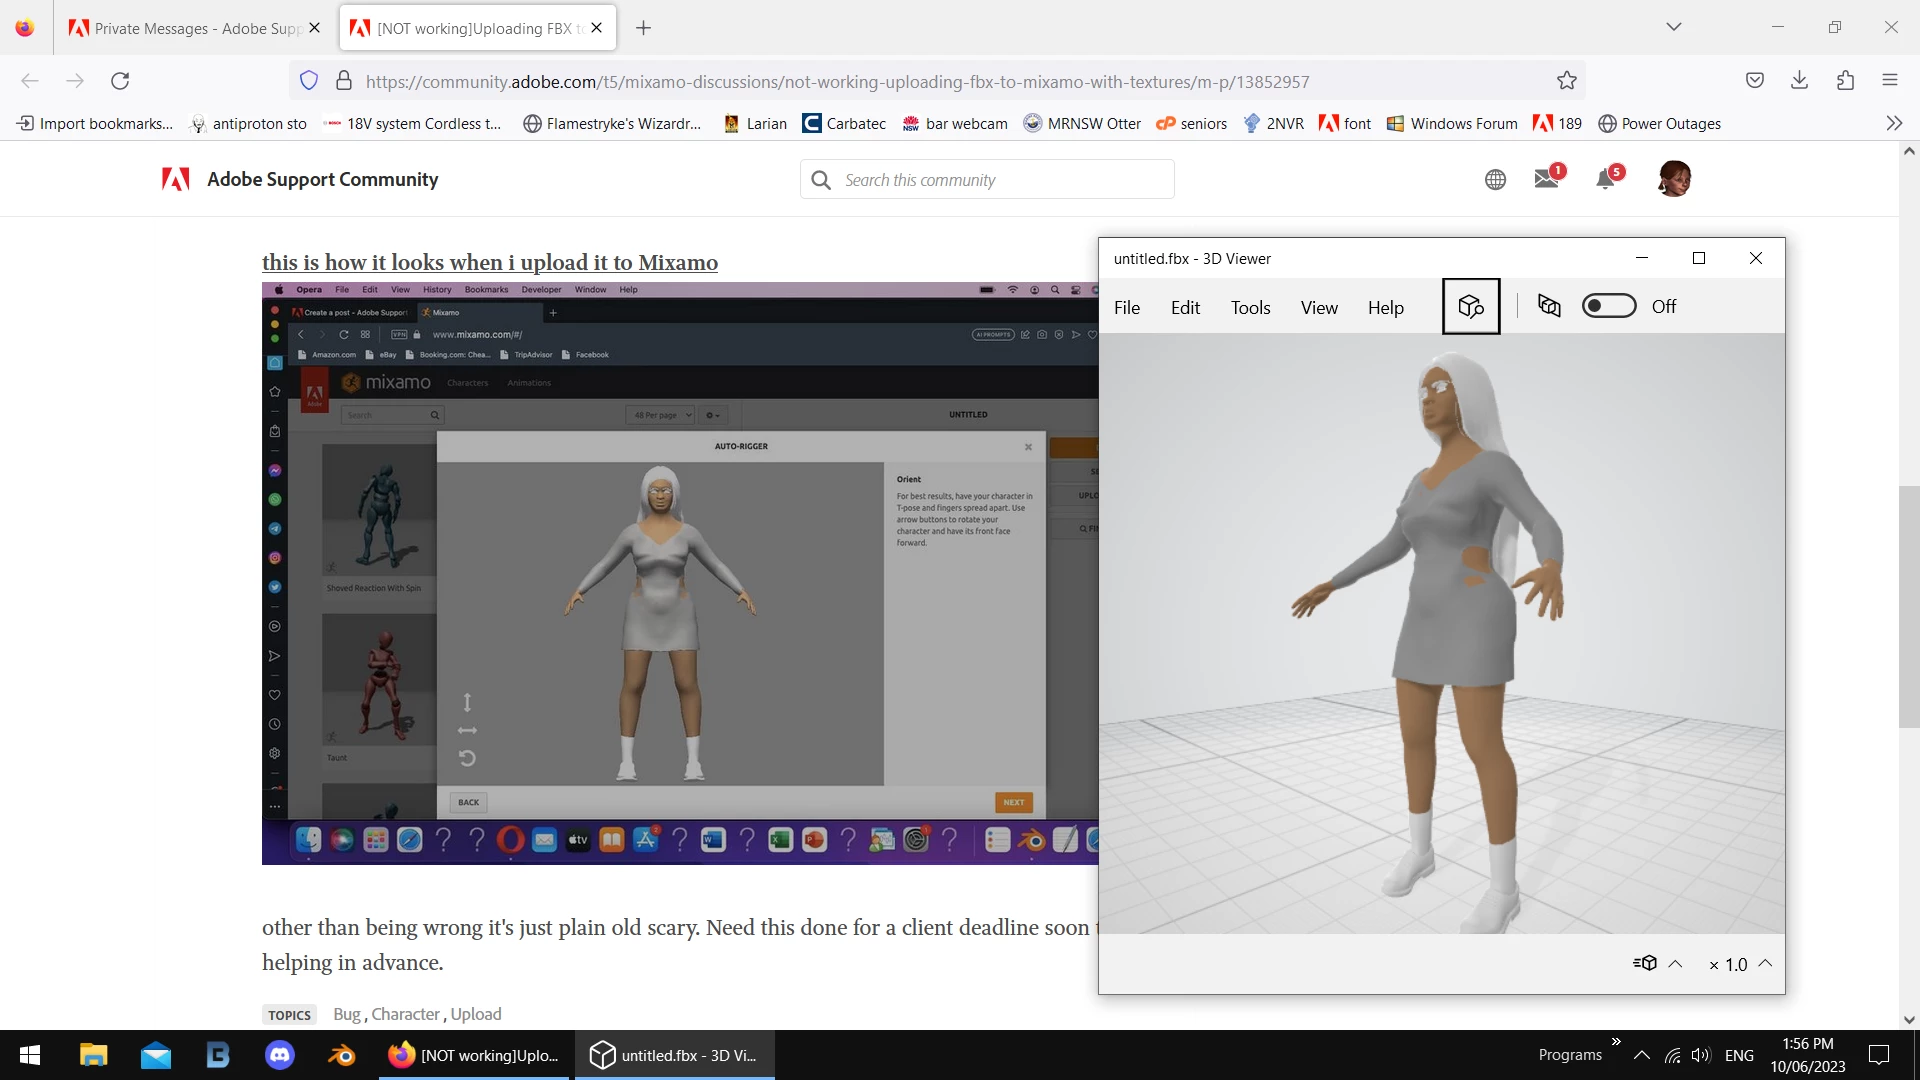
Task: Show more bookmarks chevron
Action: coord(1893,123)
